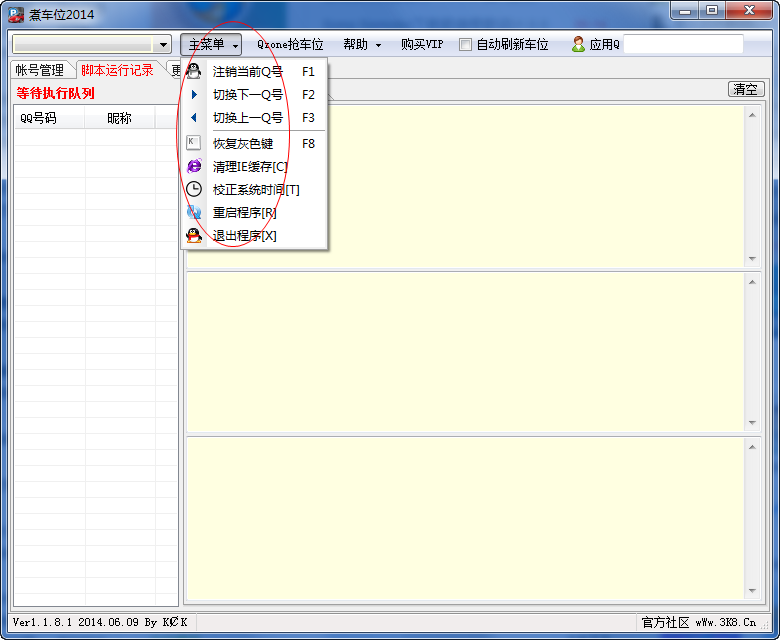Click top log pane scroll down arrow
Screen dimensions: 780x640
point(752,259)
